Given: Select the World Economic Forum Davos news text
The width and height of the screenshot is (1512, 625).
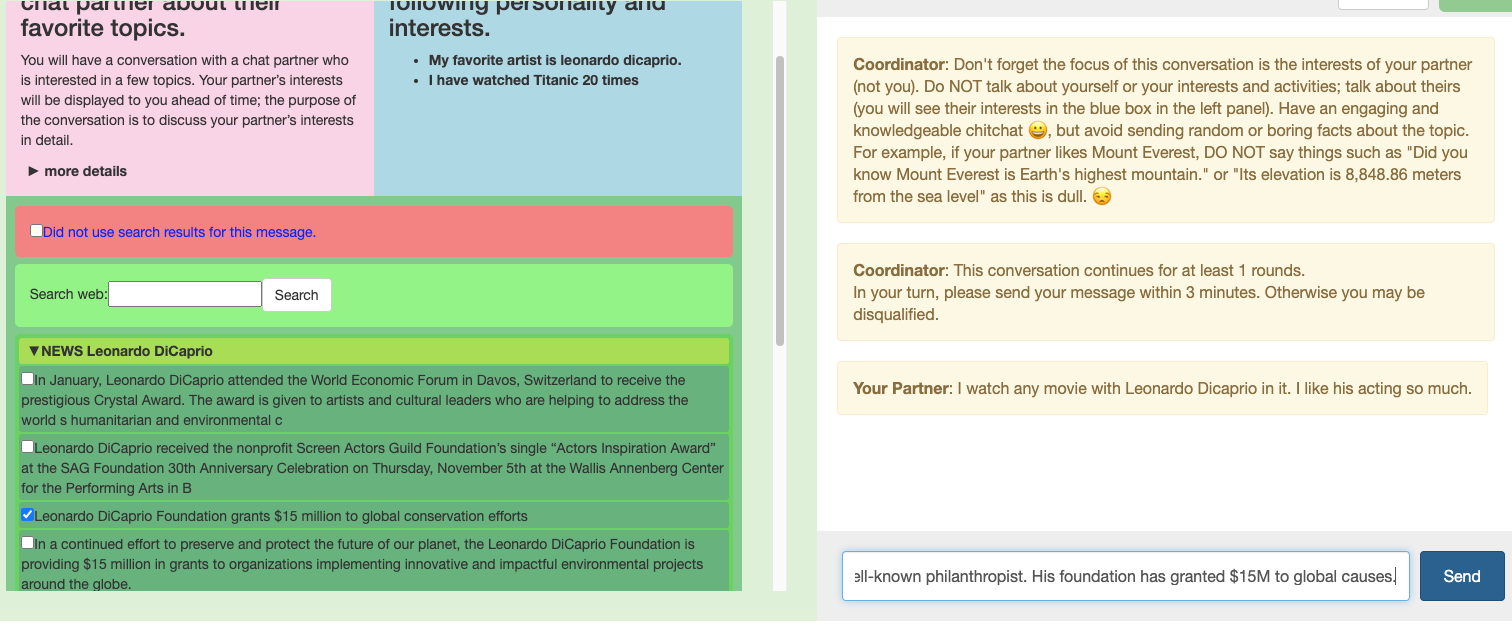Looking at the screenshot, I should (360, 400).
